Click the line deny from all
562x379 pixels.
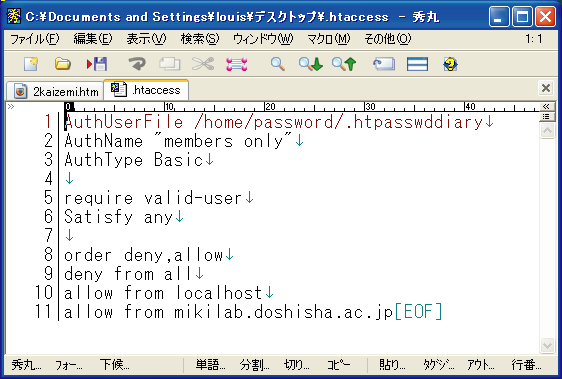128,274
